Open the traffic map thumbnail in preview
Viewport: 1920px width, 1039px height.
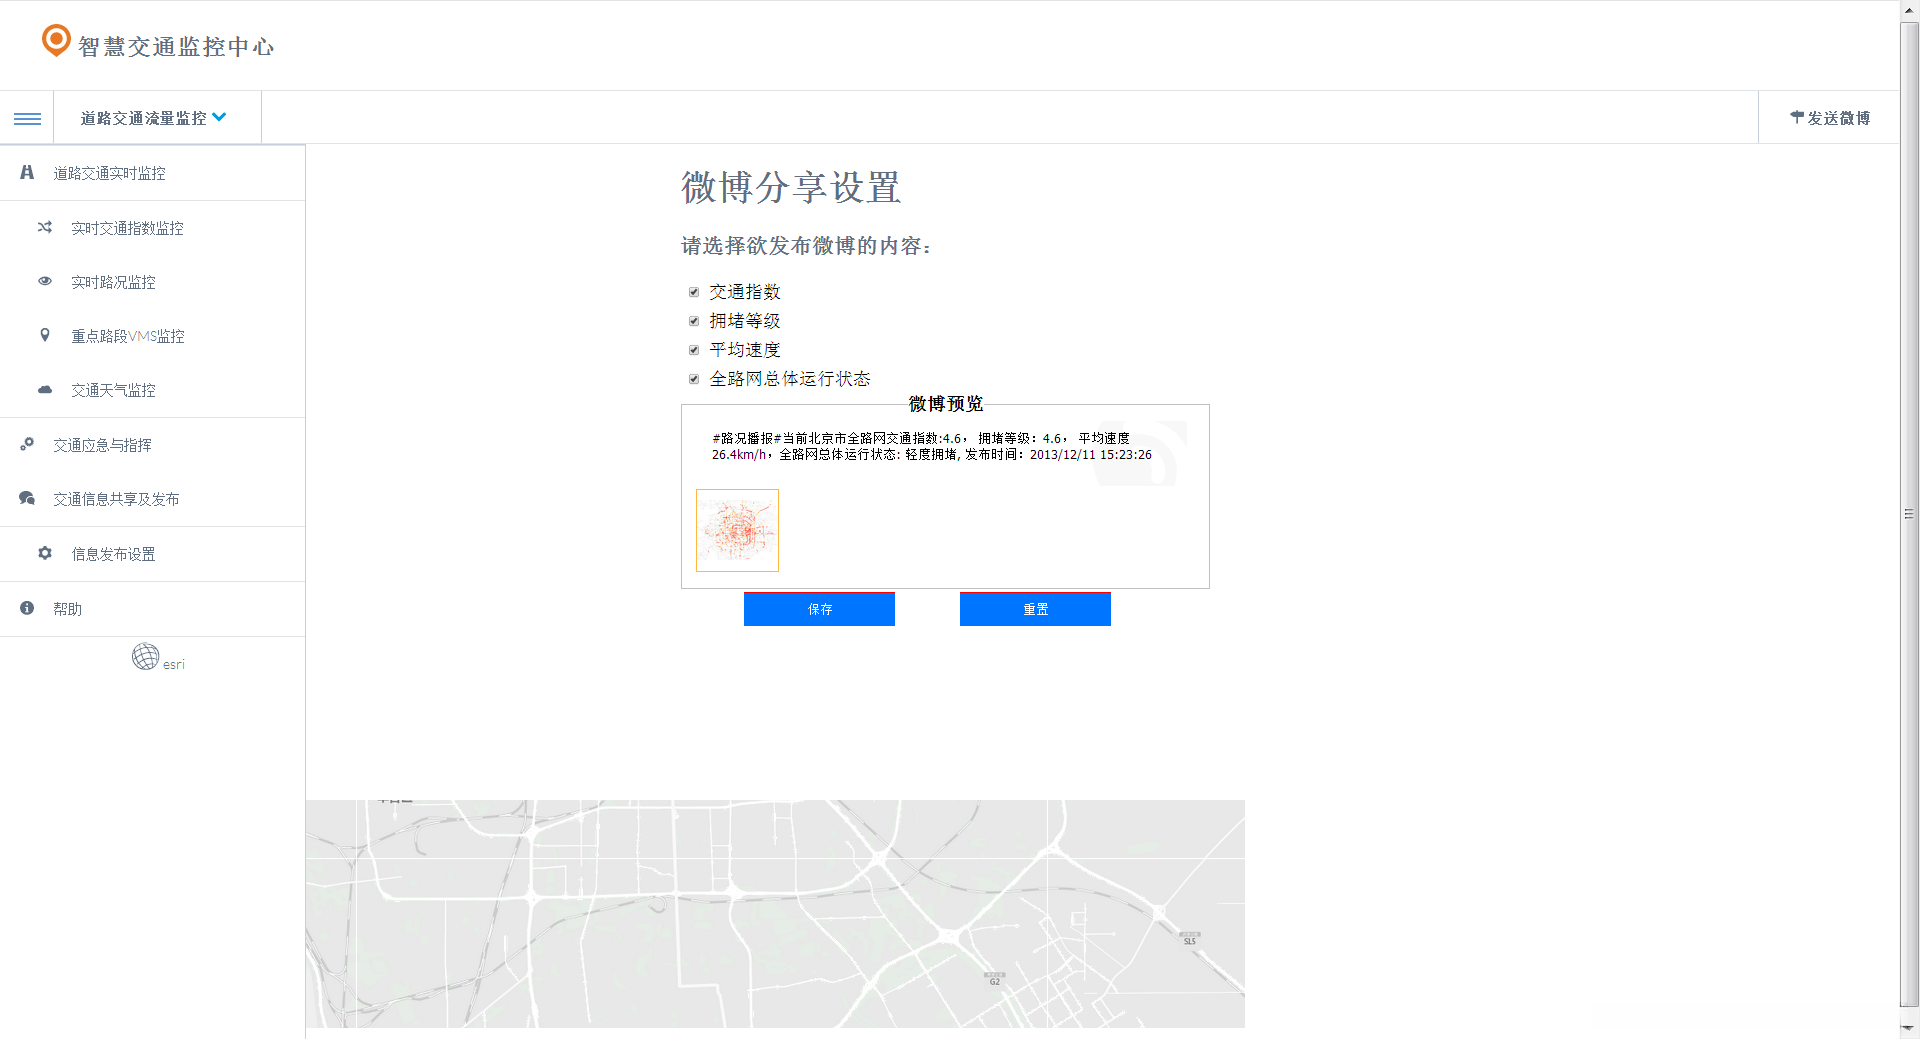[x=737, y=530]
